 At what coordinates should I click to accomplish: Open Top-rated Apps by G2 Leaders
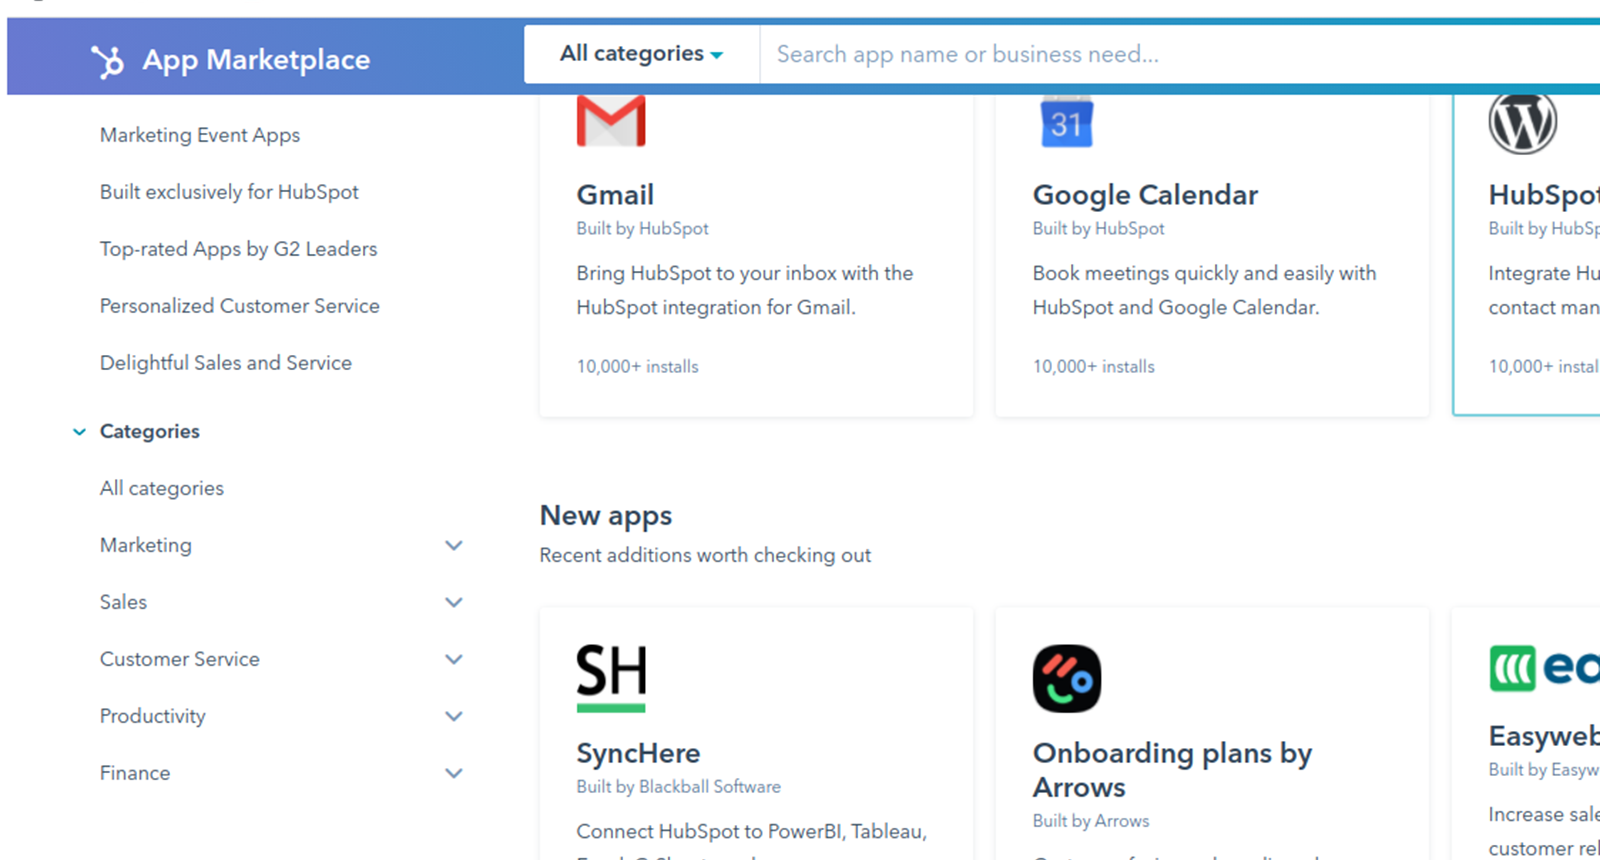click(x=238, y=249)
